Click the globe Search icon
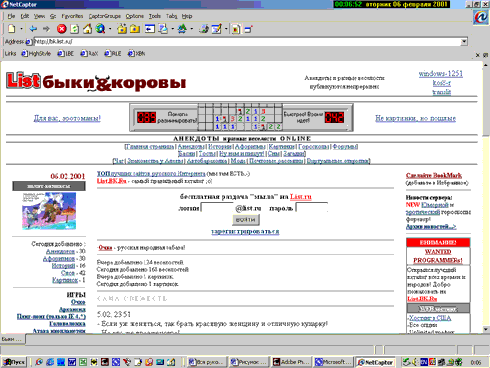 click(100, 29)
